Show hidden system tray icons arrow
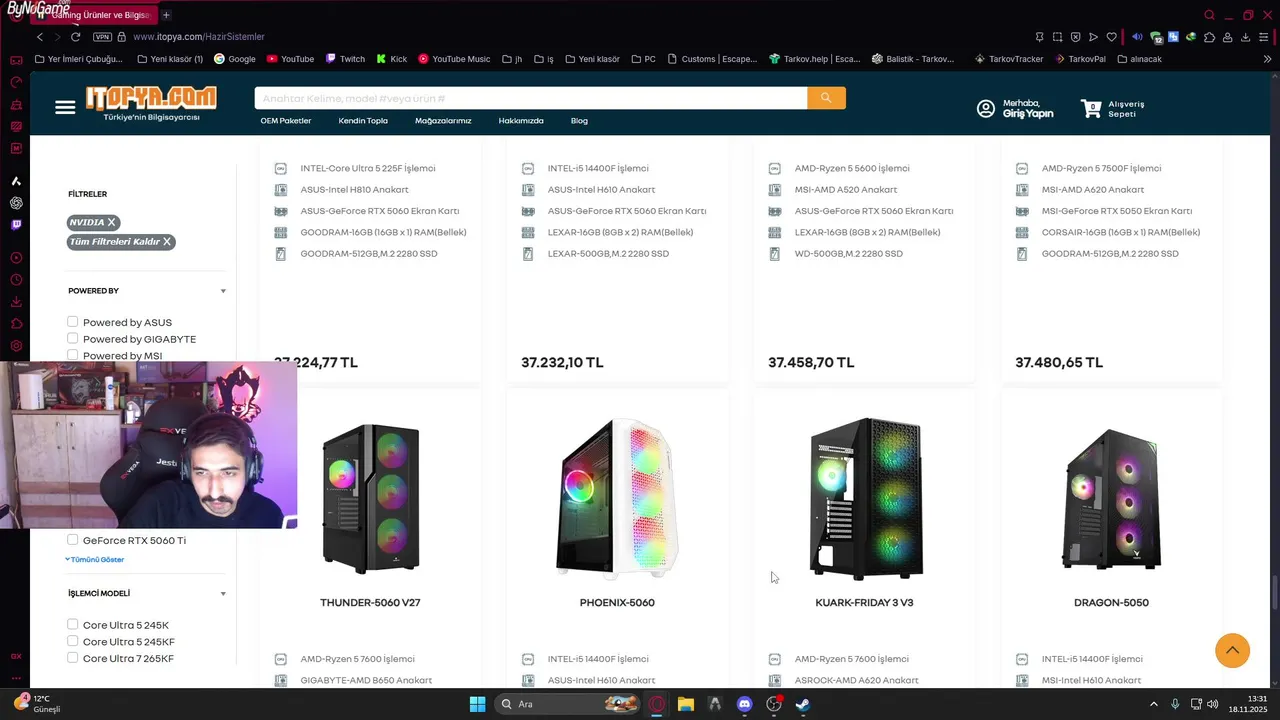The height and width of the screenshot is (720, 1280). click(x=1153, y=704)
